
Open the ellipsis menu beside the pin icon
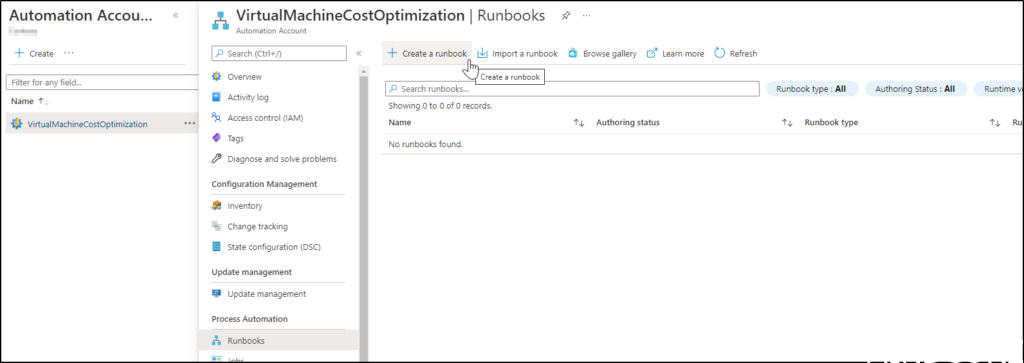pos(586,15)
